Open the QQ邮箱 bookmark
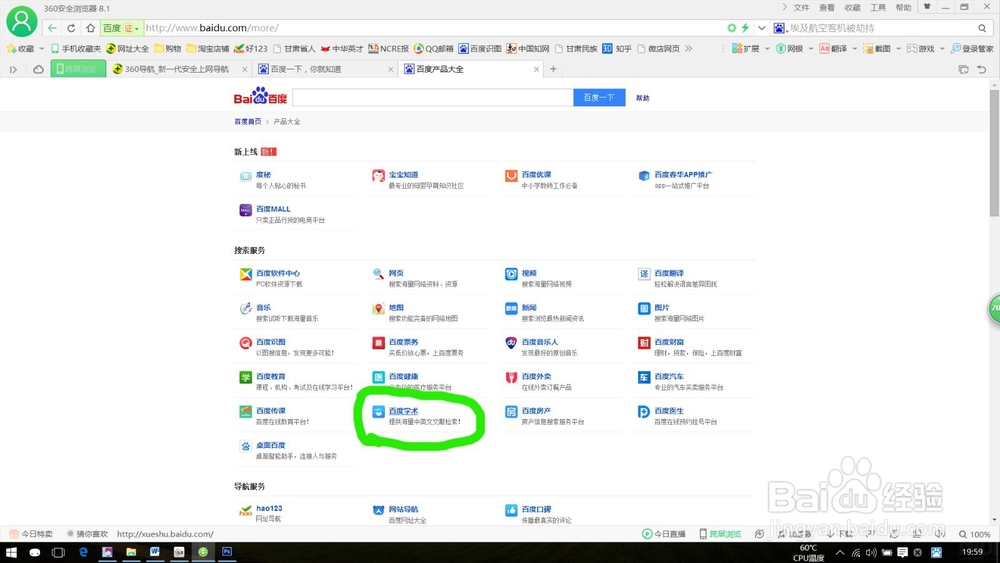The height and width of the screenshot is (563, 1000). 434,48
